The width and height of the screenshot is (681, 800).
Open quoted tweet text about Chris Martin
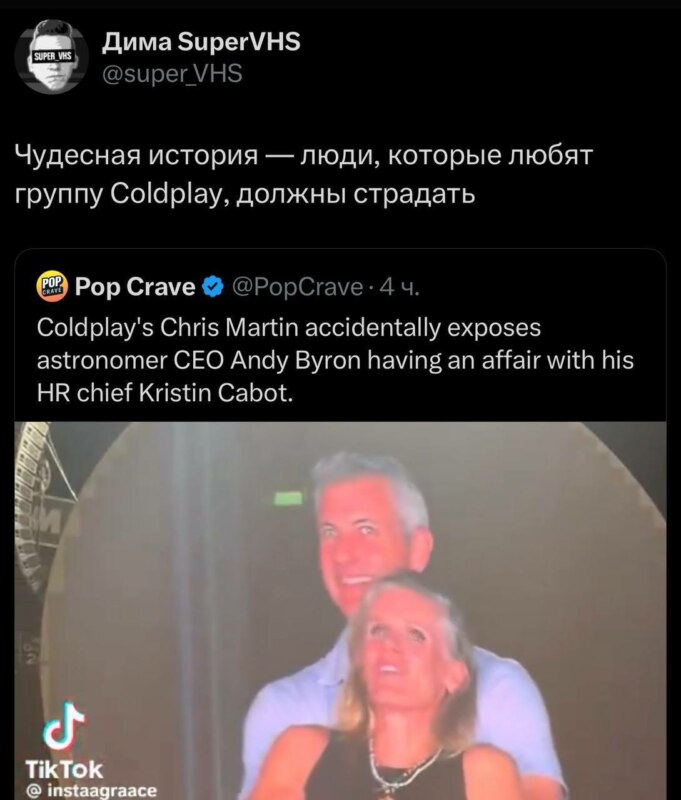tap(335, 360)
